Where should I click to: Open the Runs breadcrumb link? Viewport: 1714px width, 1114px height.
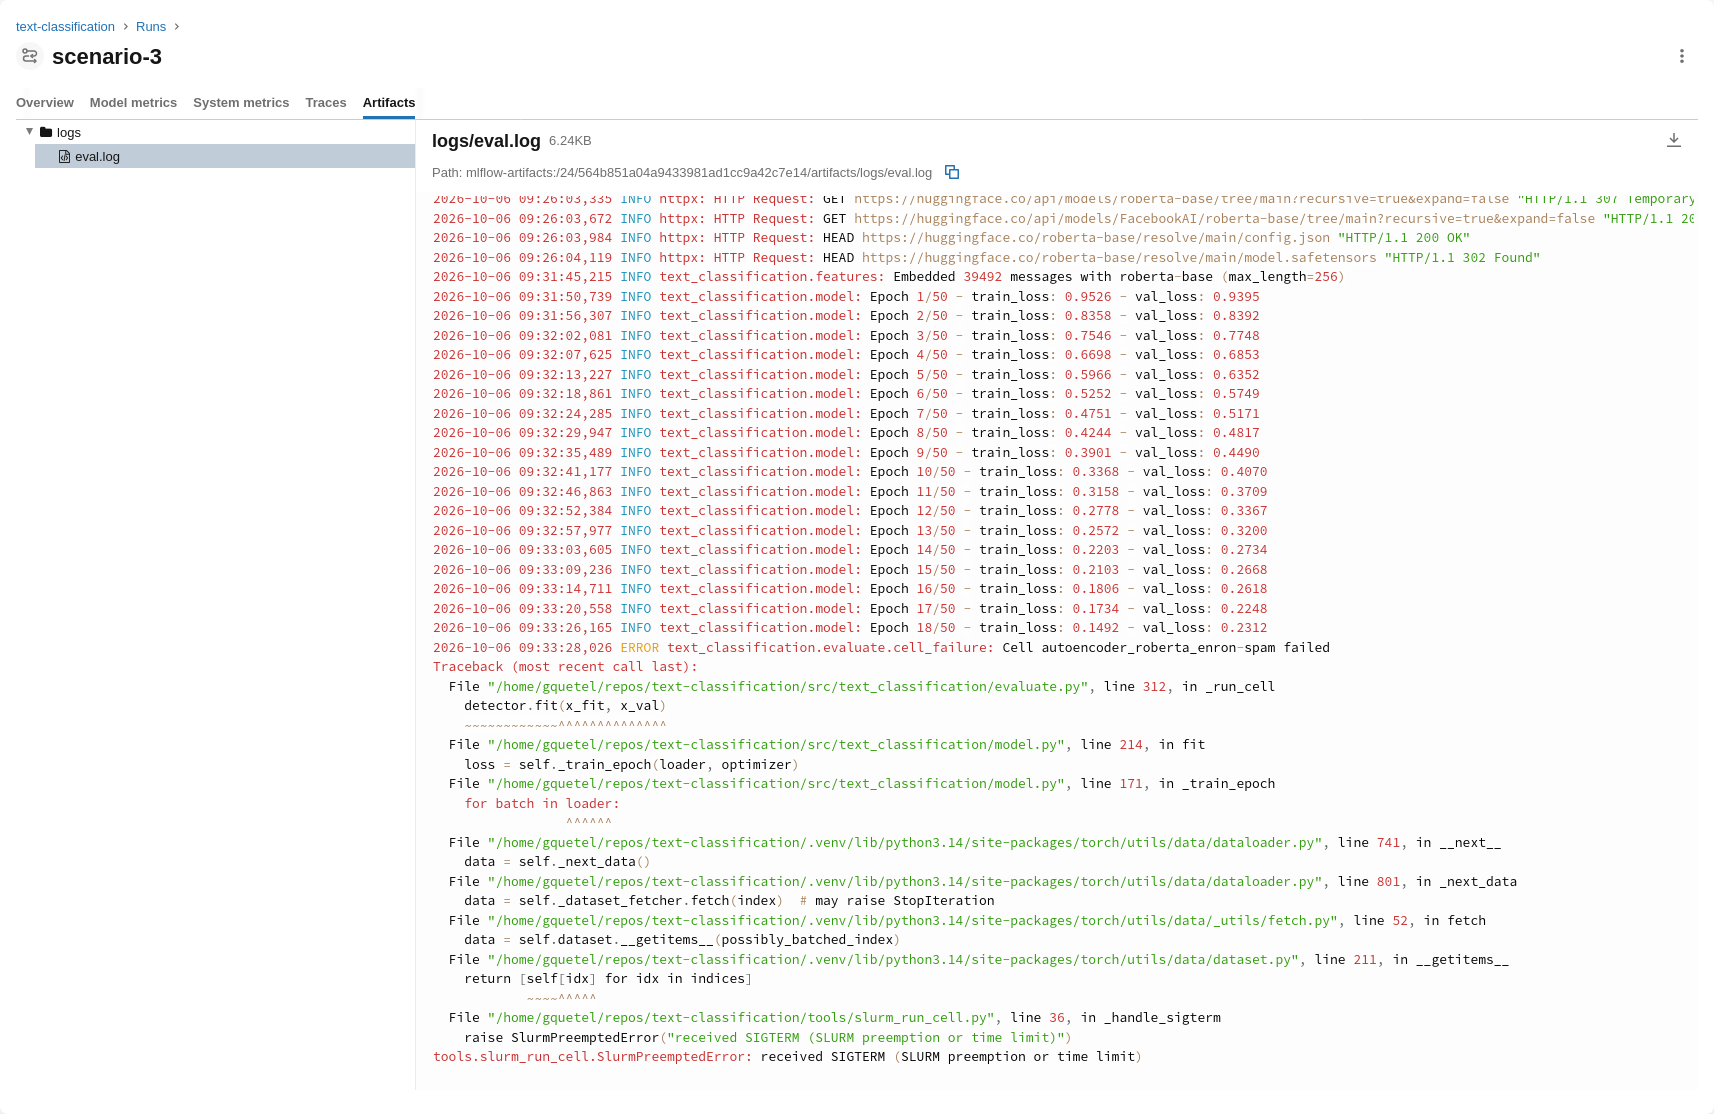pyautogui.click(x=151, y=26)
